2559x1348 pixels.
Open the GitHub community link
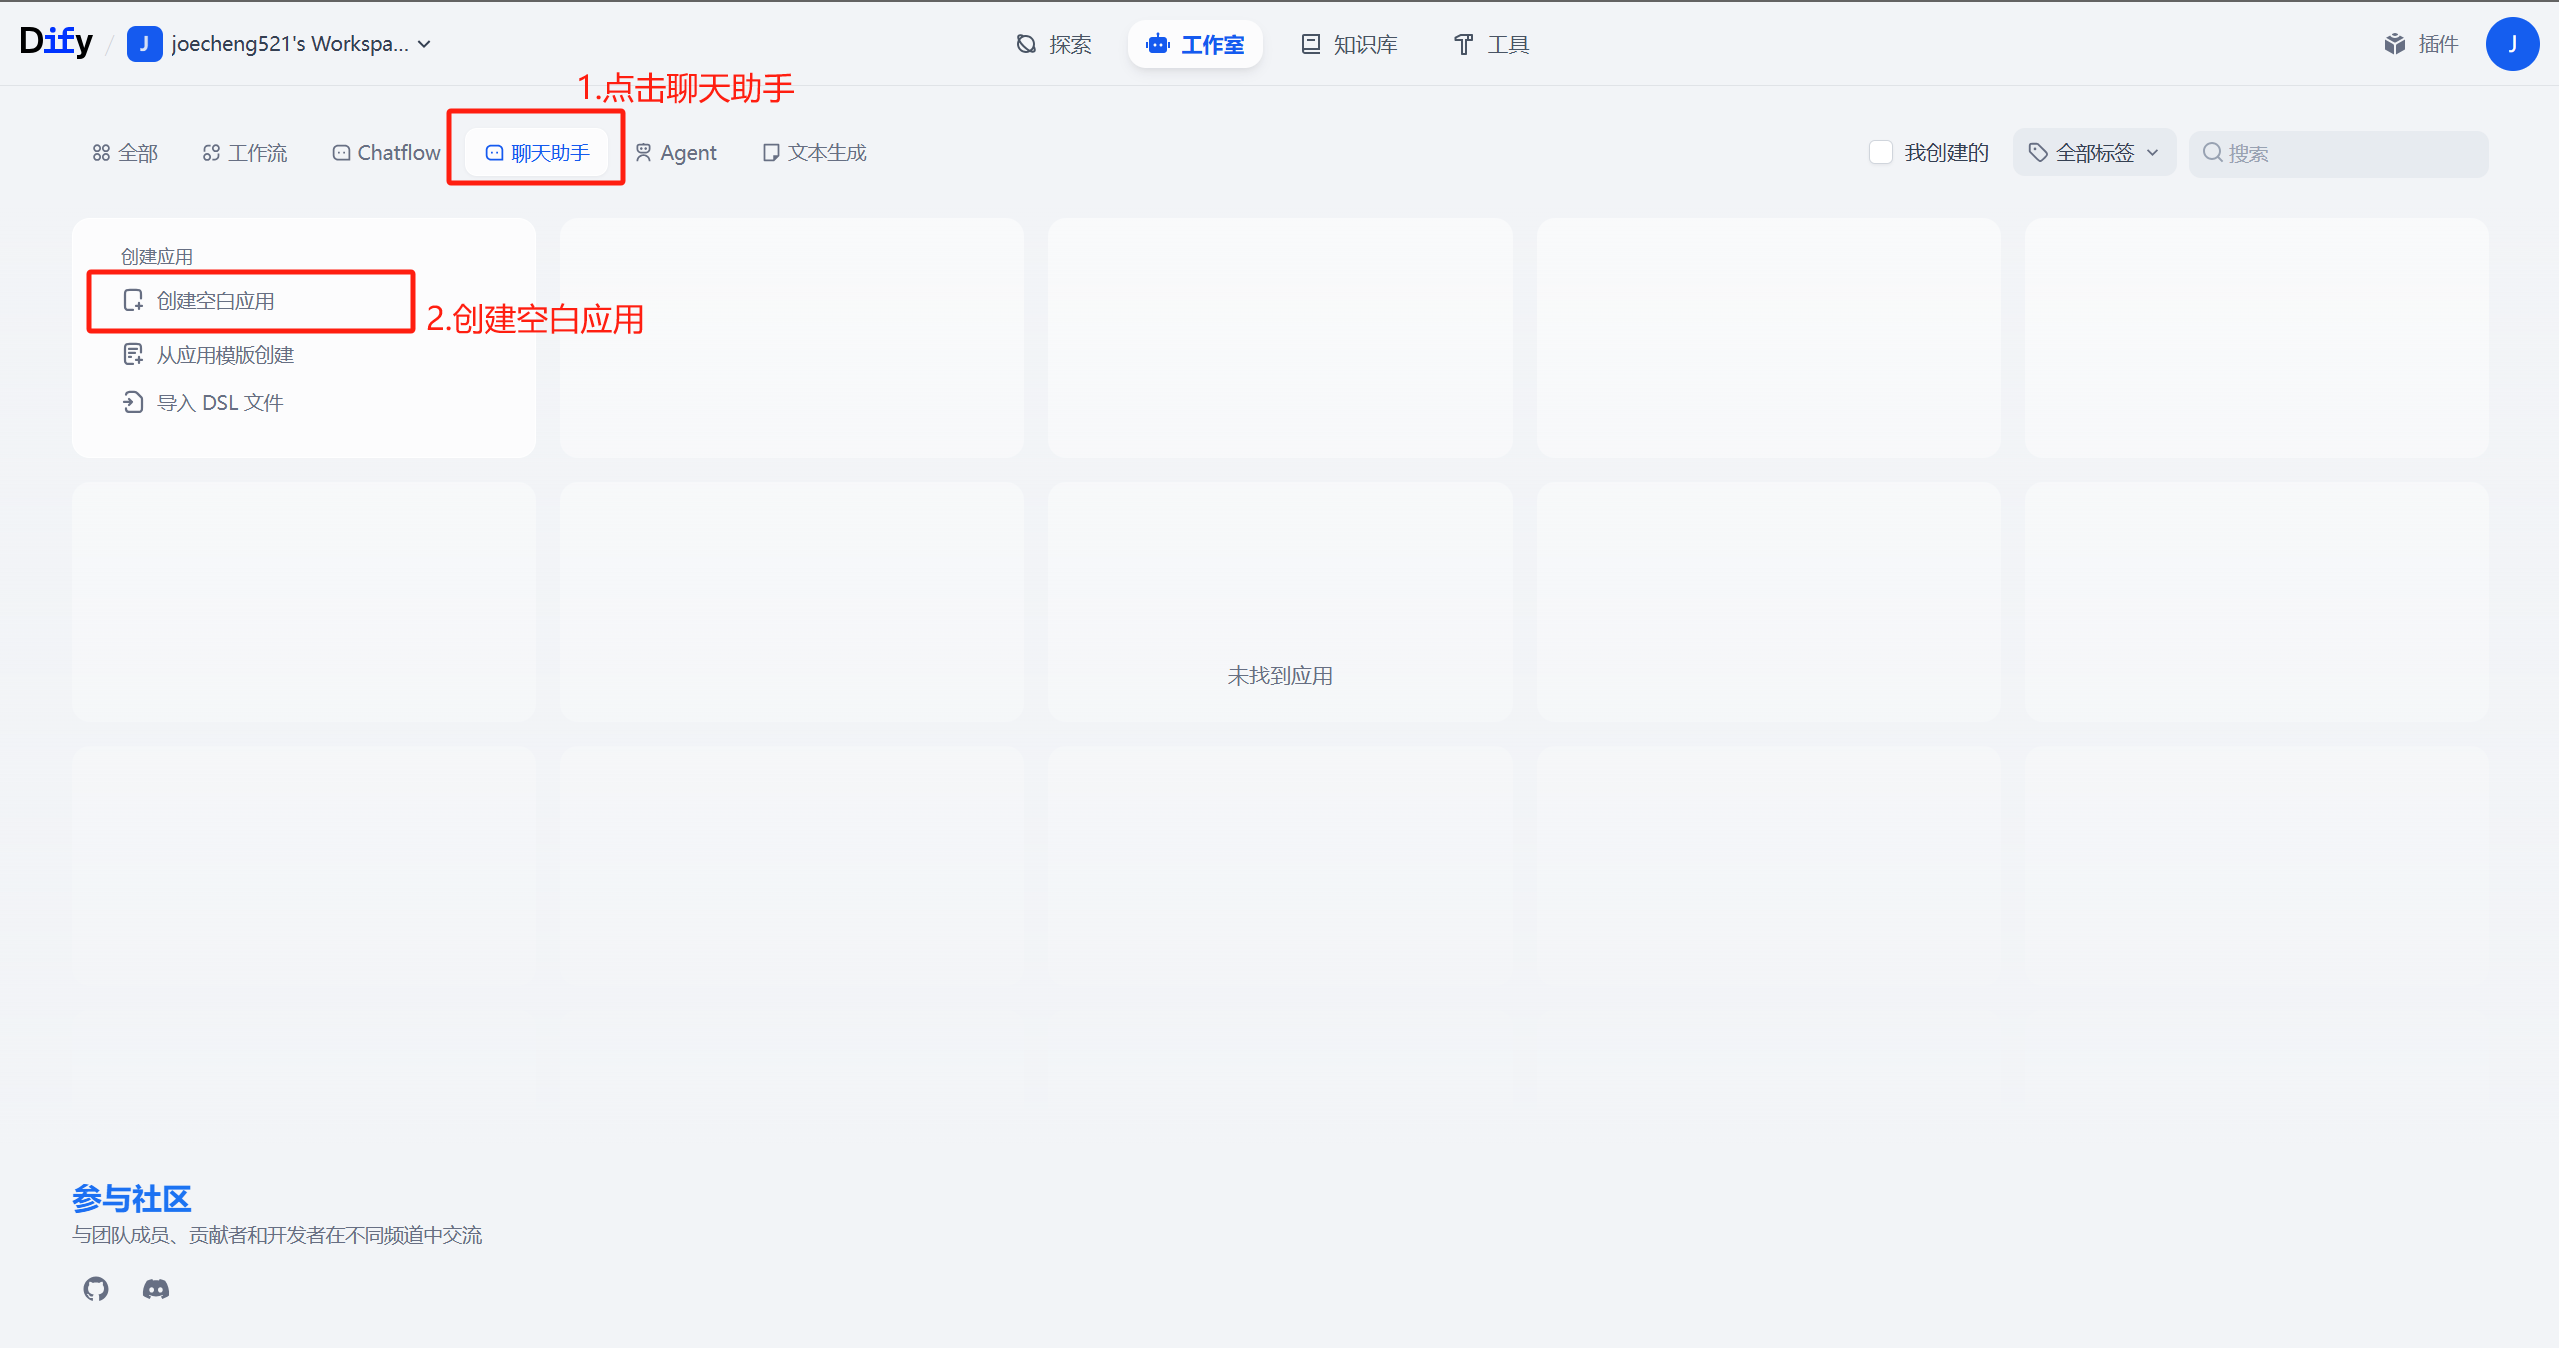pos(96,1289)
